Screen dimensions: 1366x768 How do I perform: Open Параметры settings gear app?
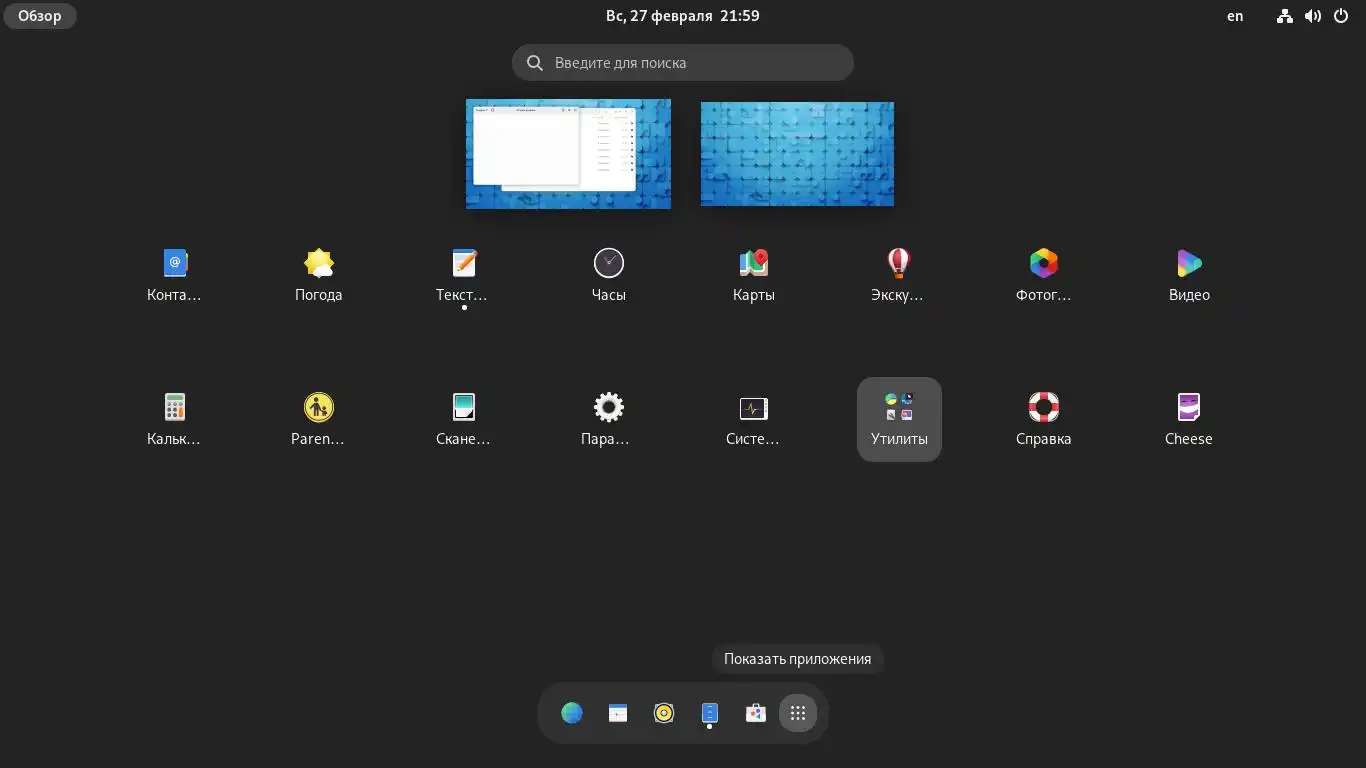click(608, 419)
